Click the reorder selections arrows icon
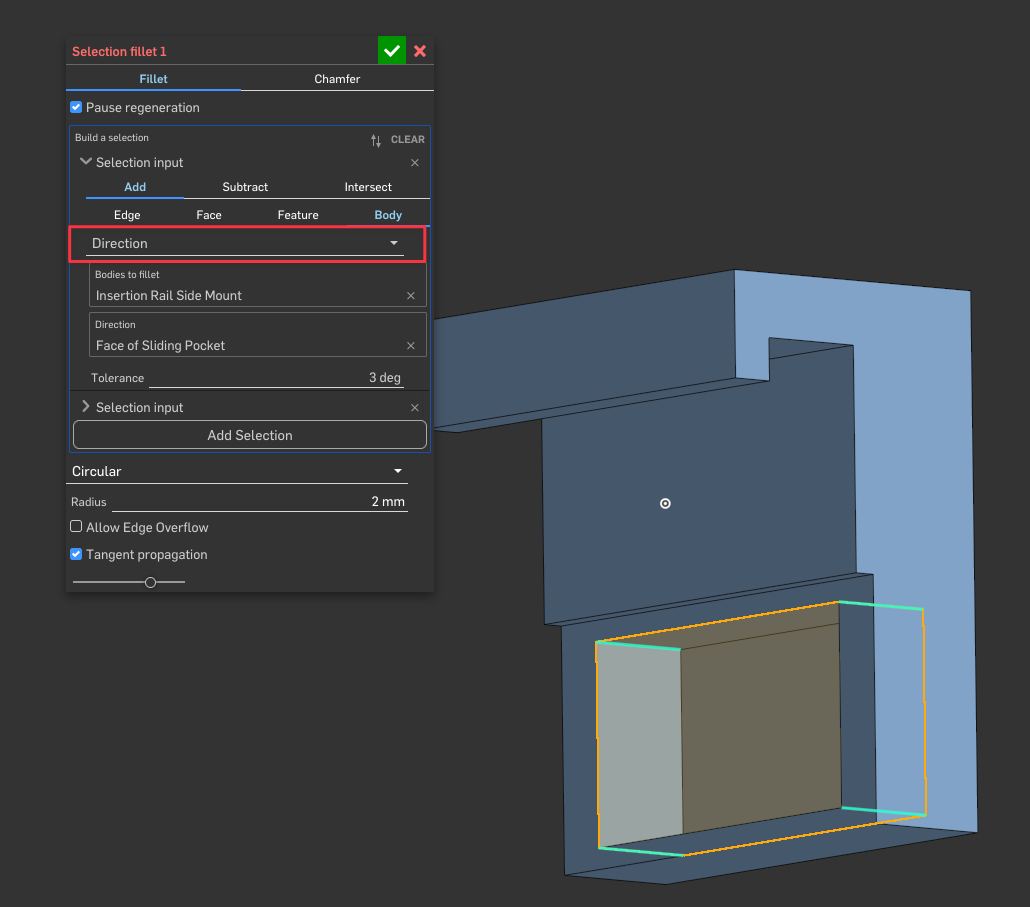The height and width of the screenshot is (907, 1030). (376, 140)
